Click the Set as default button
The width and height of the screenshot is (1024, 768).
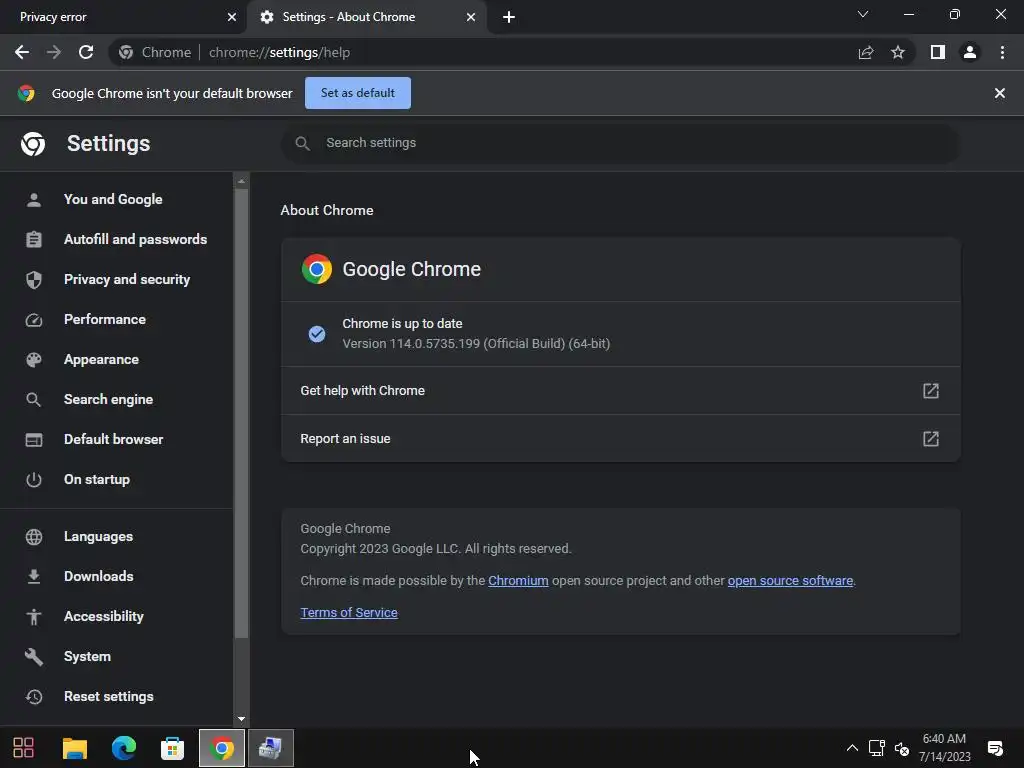pyautogui.click(x=358, y=93)
